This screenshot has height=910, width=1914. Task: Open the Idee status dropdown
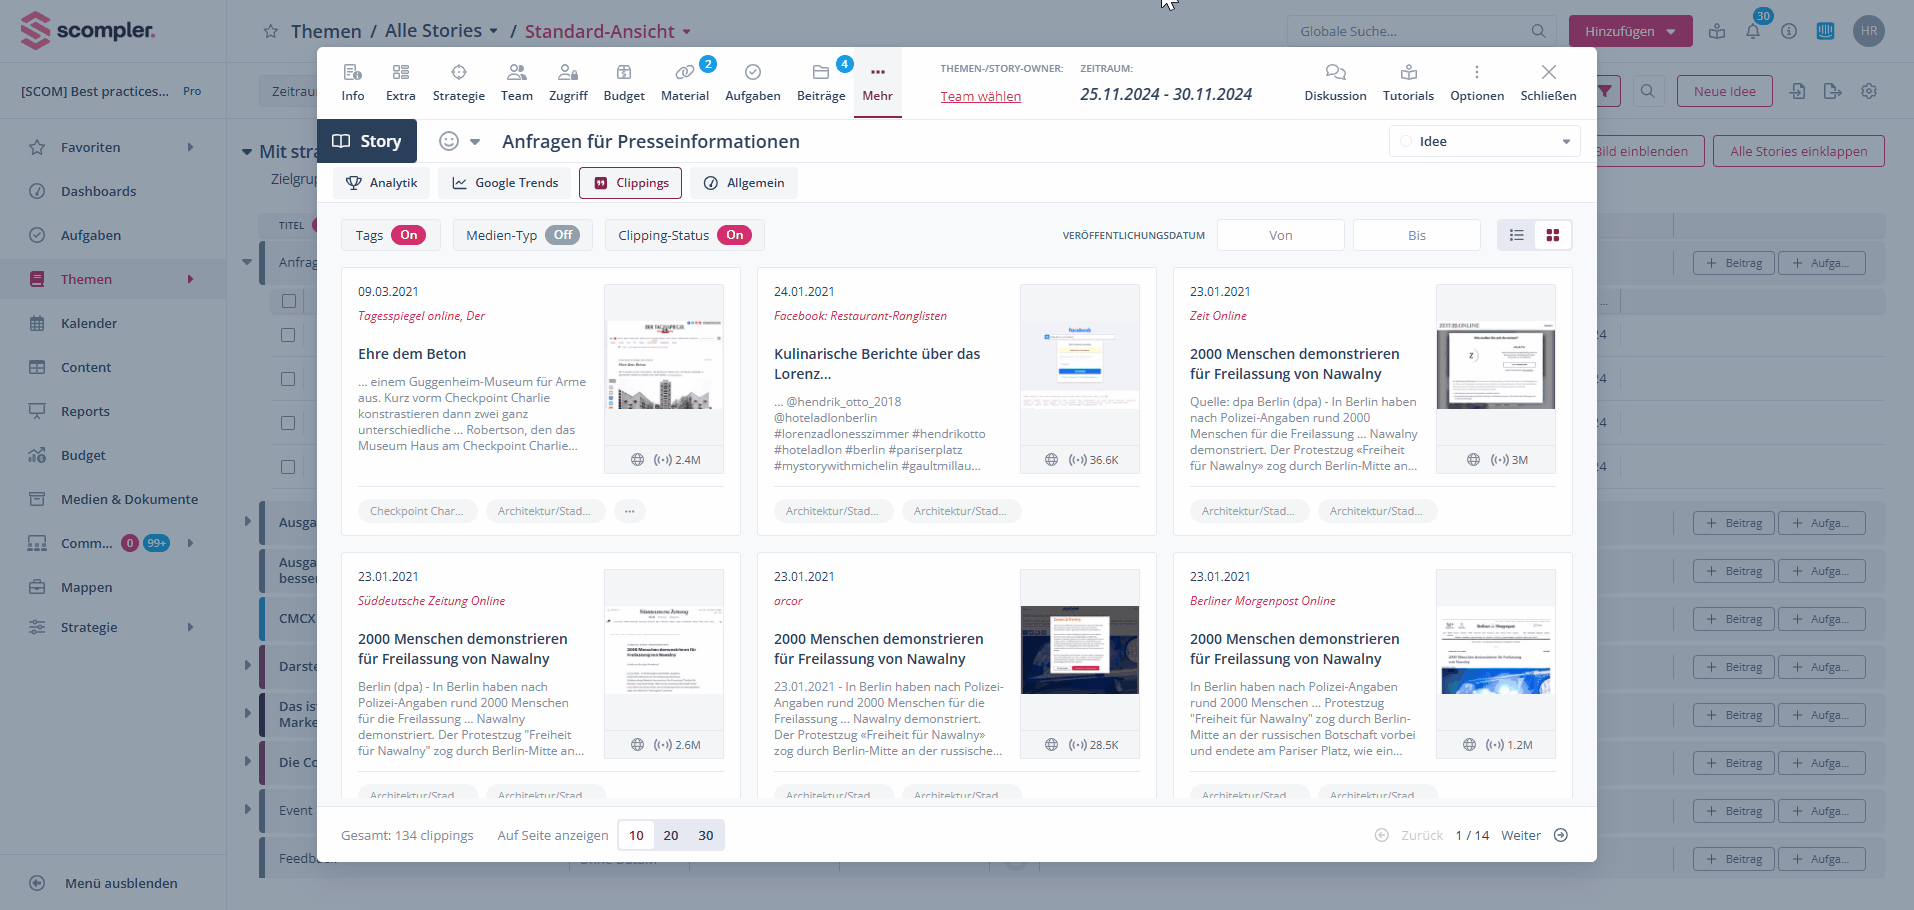[x=1484, y=141]
